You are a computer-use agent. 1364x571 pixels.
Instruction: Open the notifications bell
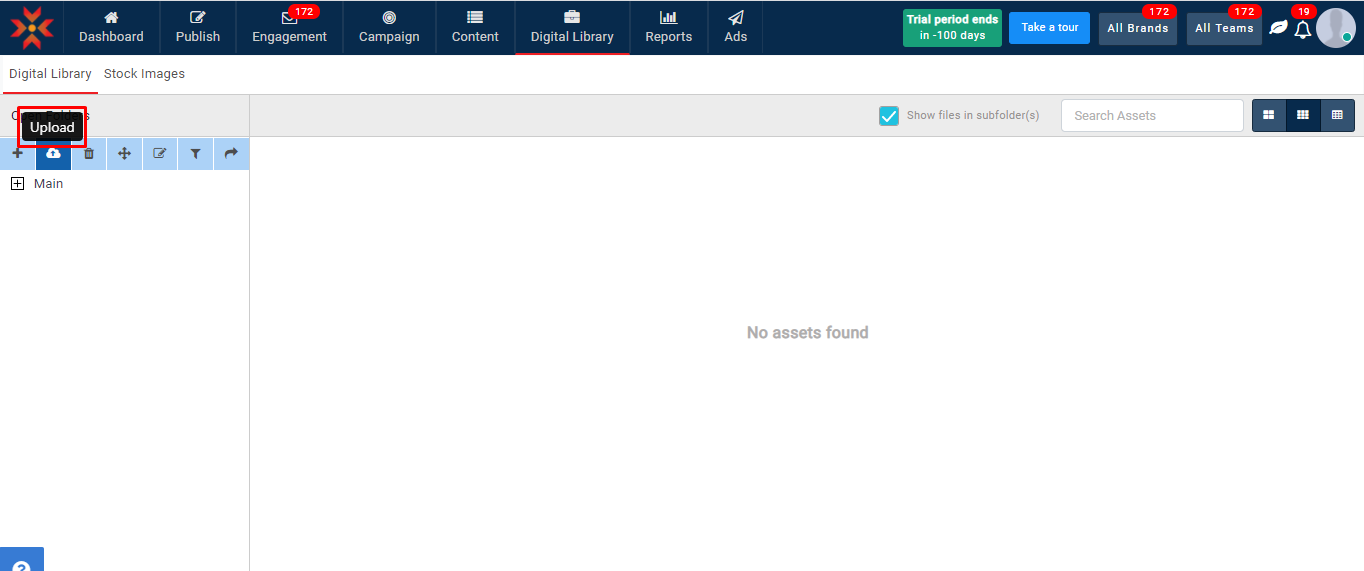click(x=1302, y=29)
